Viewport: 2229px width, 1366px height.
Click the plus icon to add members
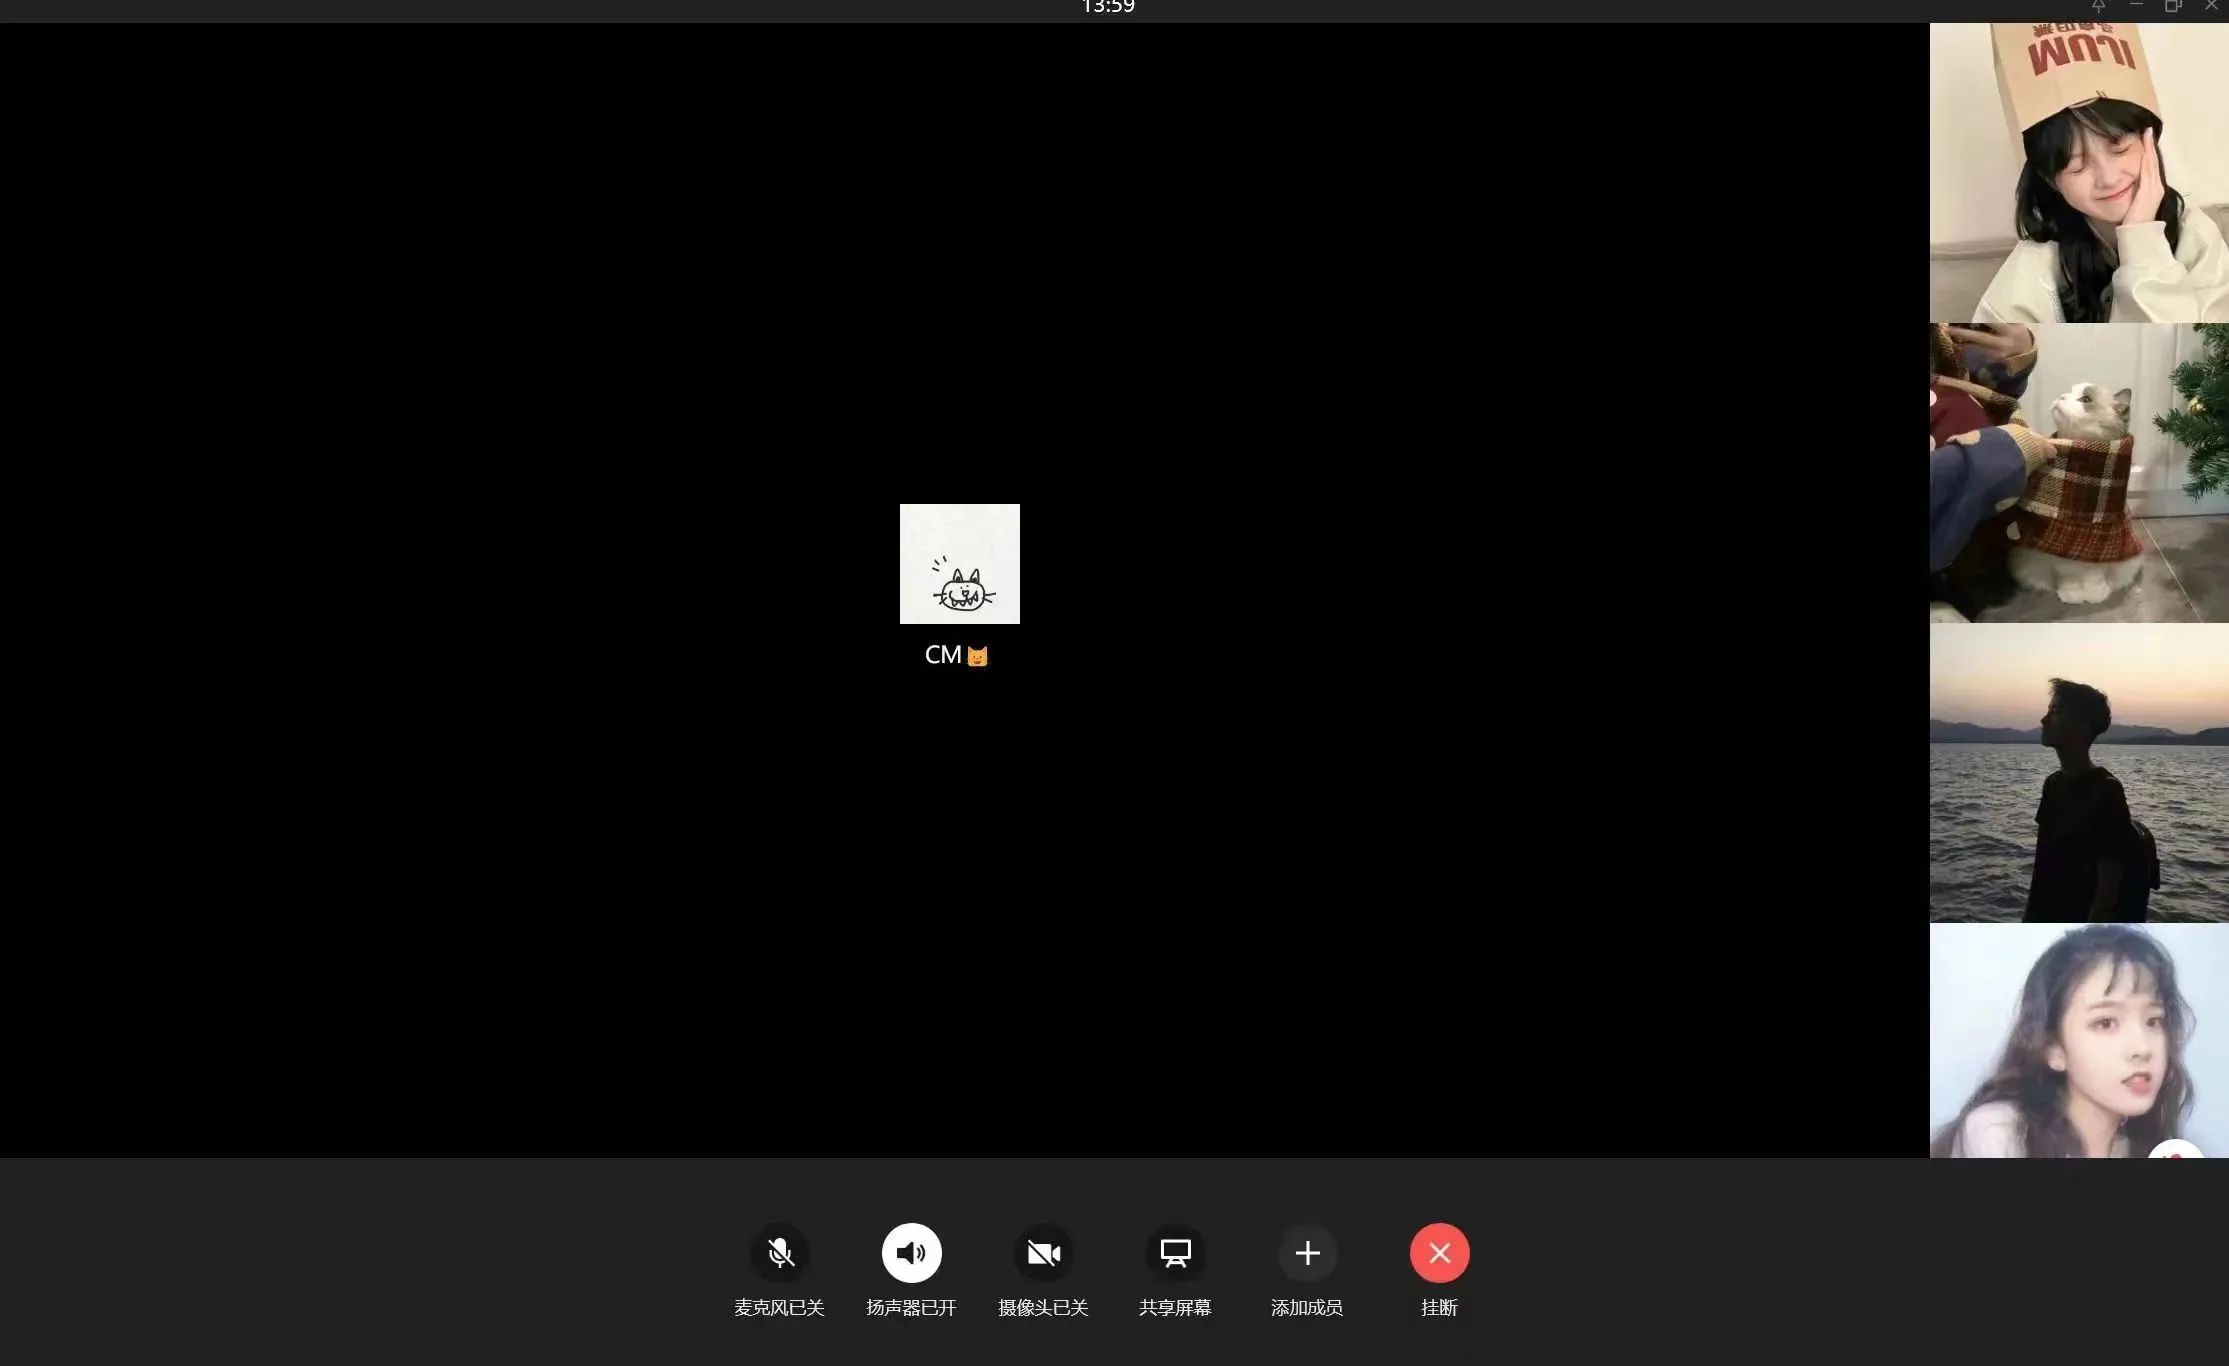(x=1307, y=1252)
